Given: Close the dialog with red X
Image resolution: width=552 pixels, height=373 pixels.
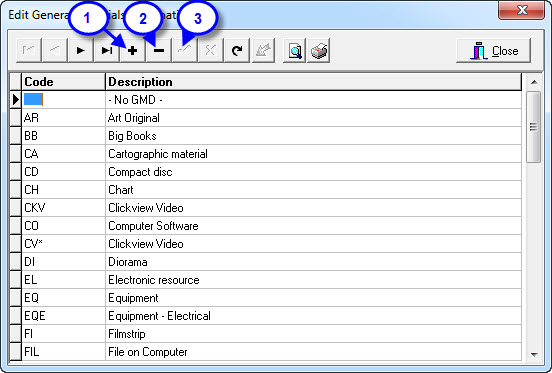Looking at the screenshot, I should click(x=522, y=10).
